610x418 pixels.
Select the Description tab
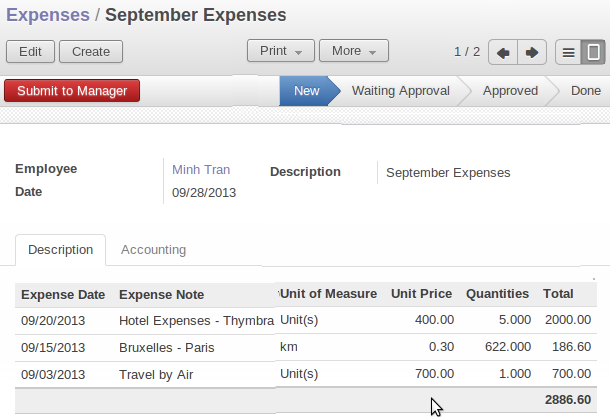[60, 250]
